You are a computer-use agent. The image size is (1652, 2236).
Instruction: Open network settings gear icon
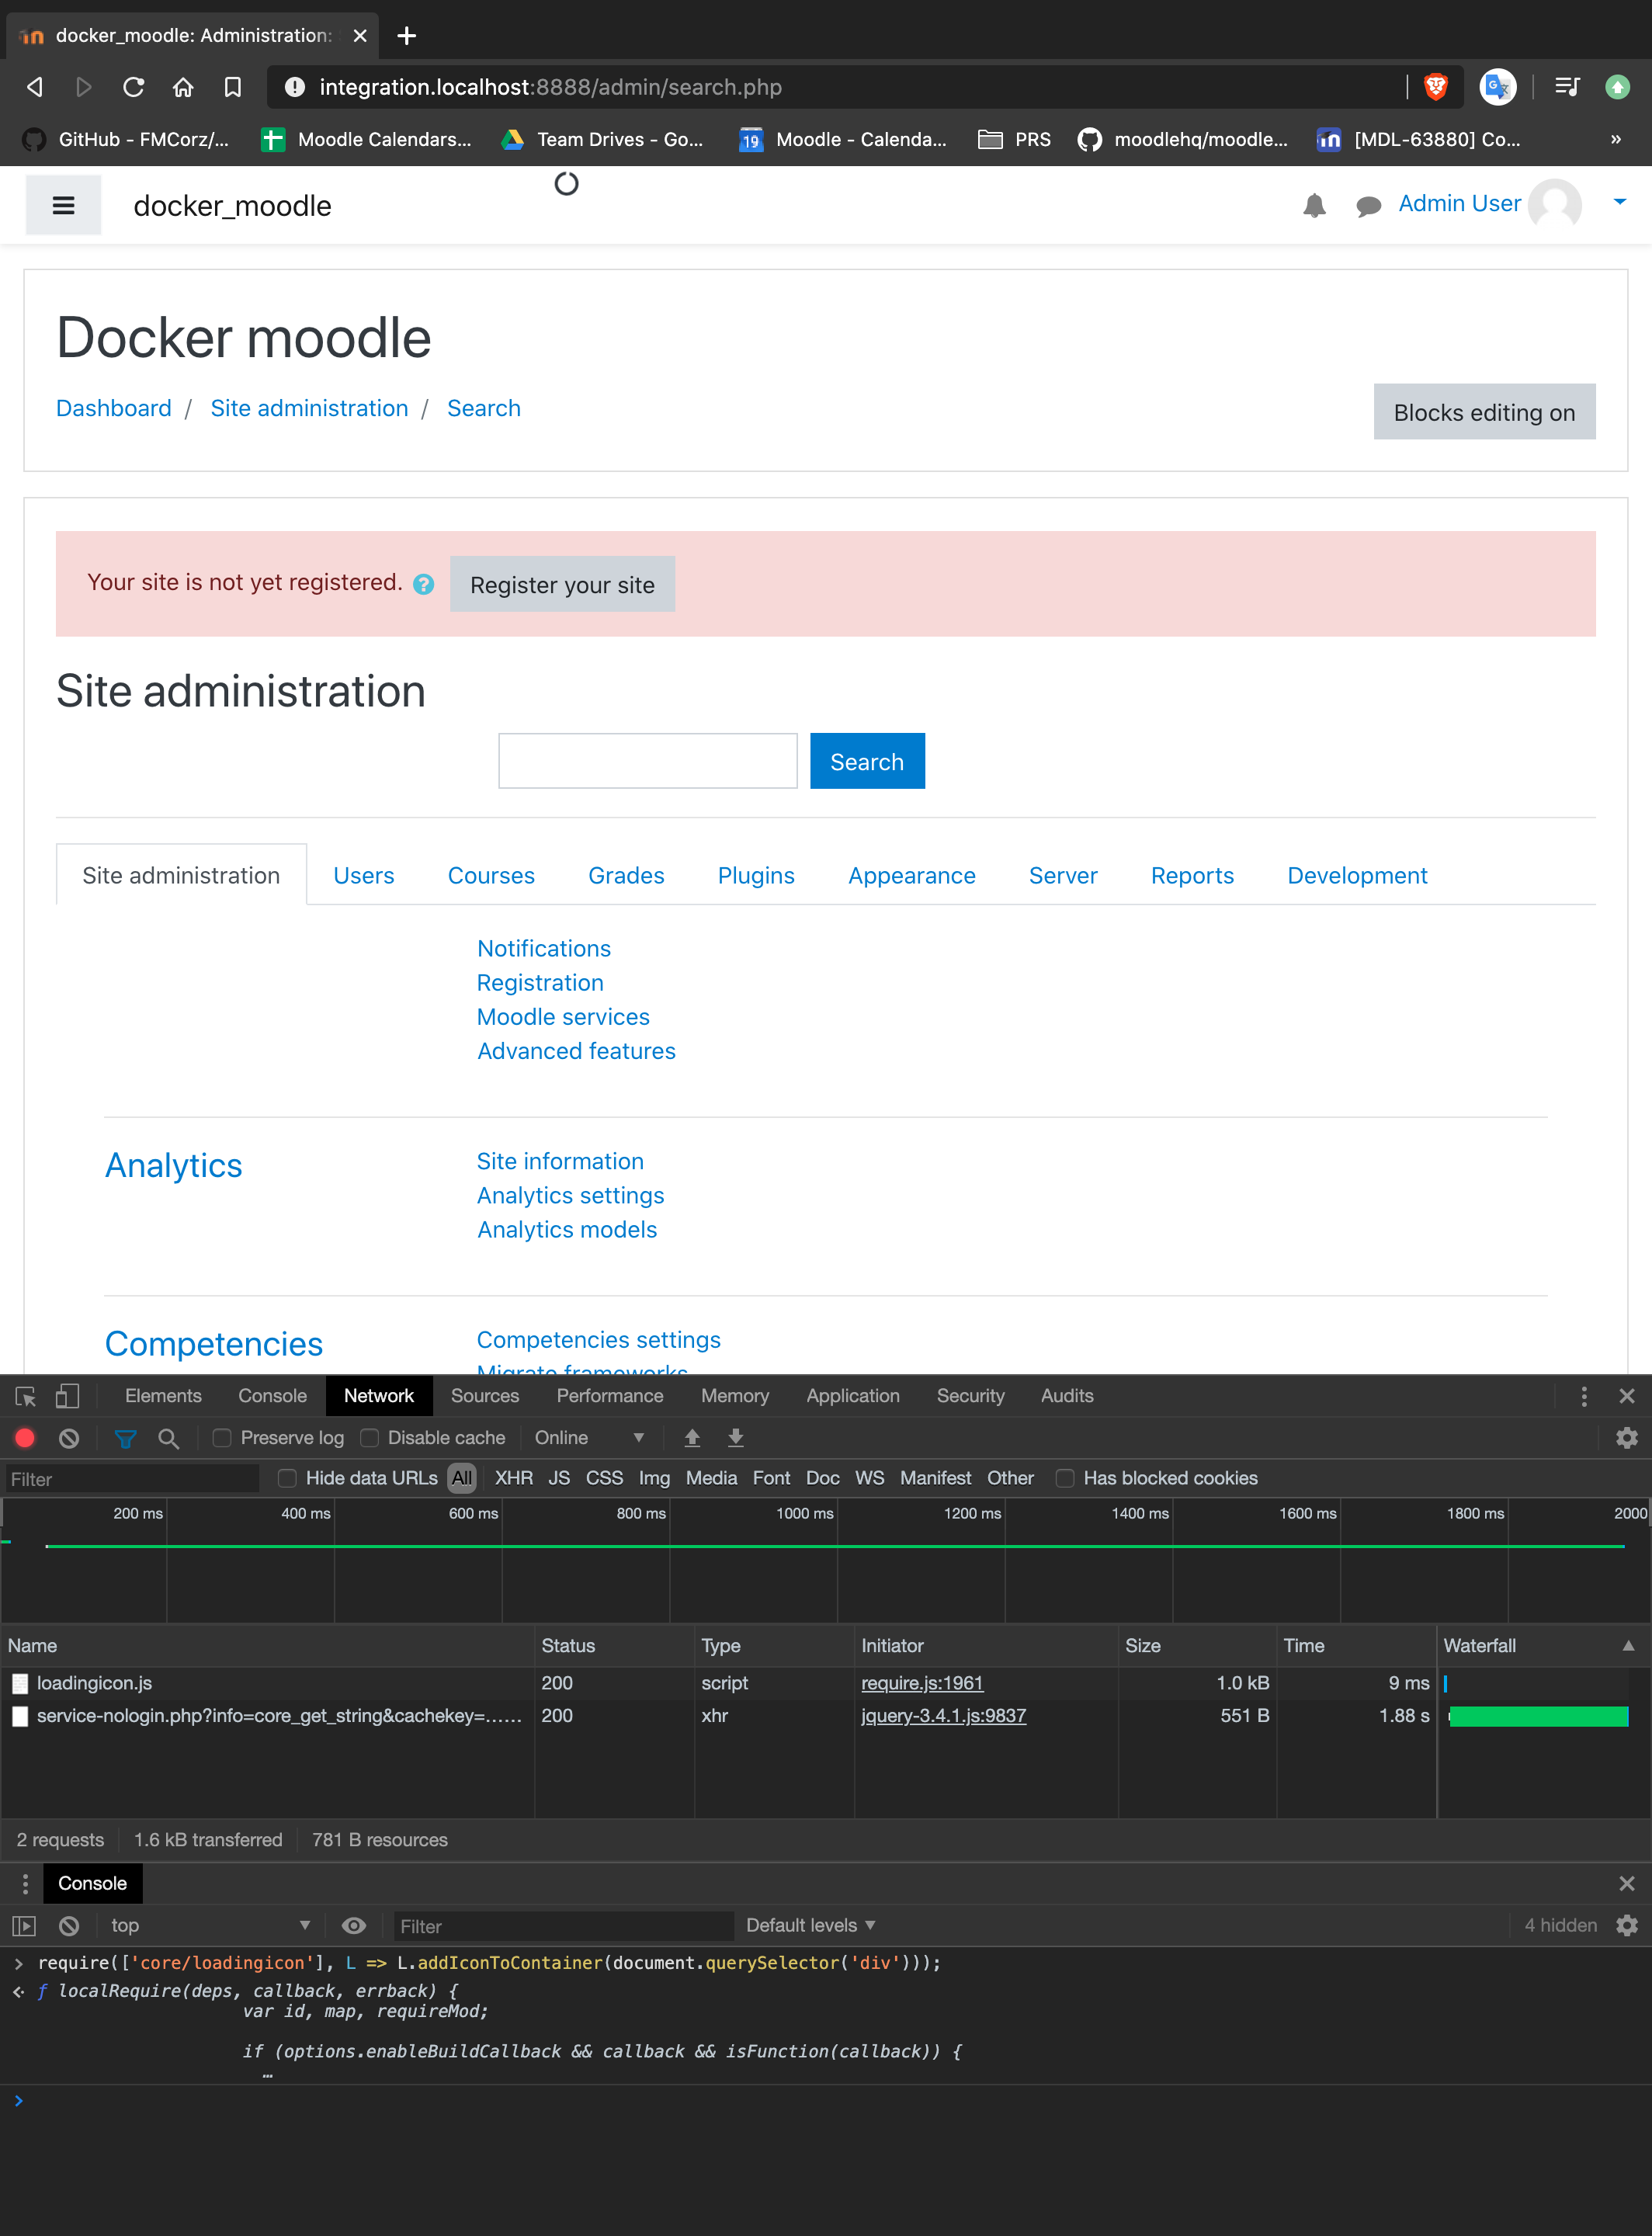pos(1627,1438)
